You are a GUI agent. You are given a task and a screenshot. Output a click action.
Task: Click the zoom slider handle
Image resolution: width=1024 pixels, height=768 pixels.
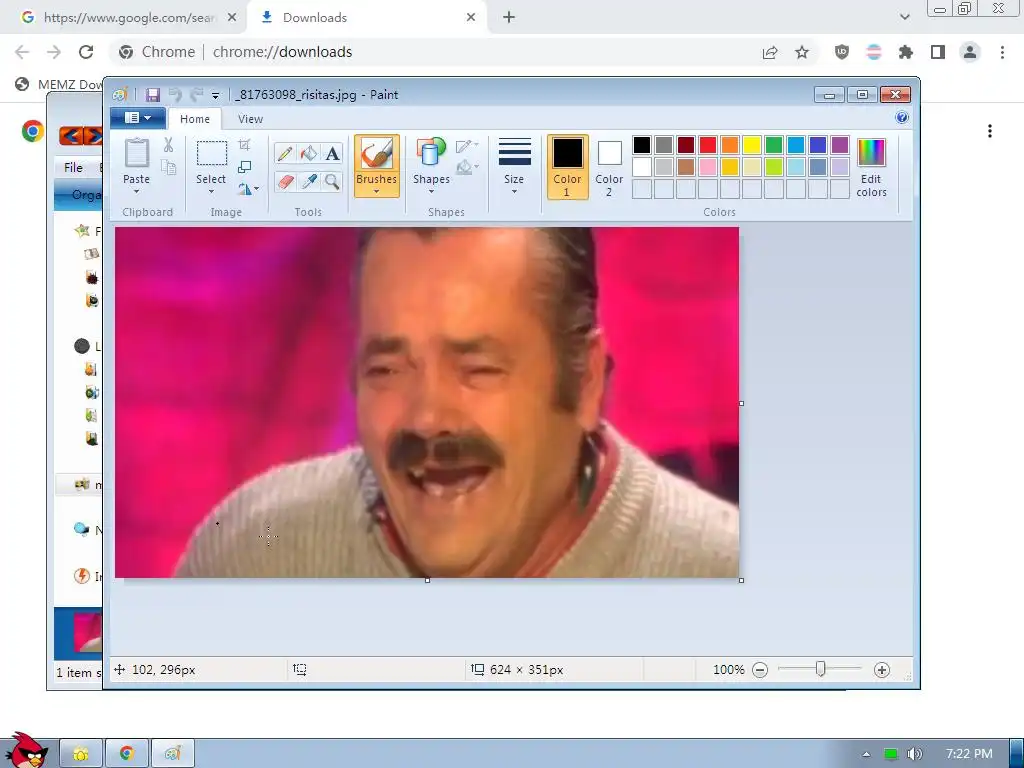click(x=821, y=669)
